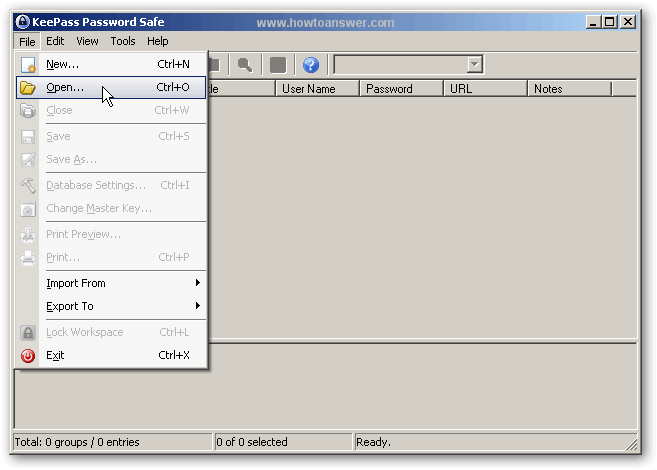Choose Exit from the File menu
The width and height of the screenshot is (657, 470).
111,356
